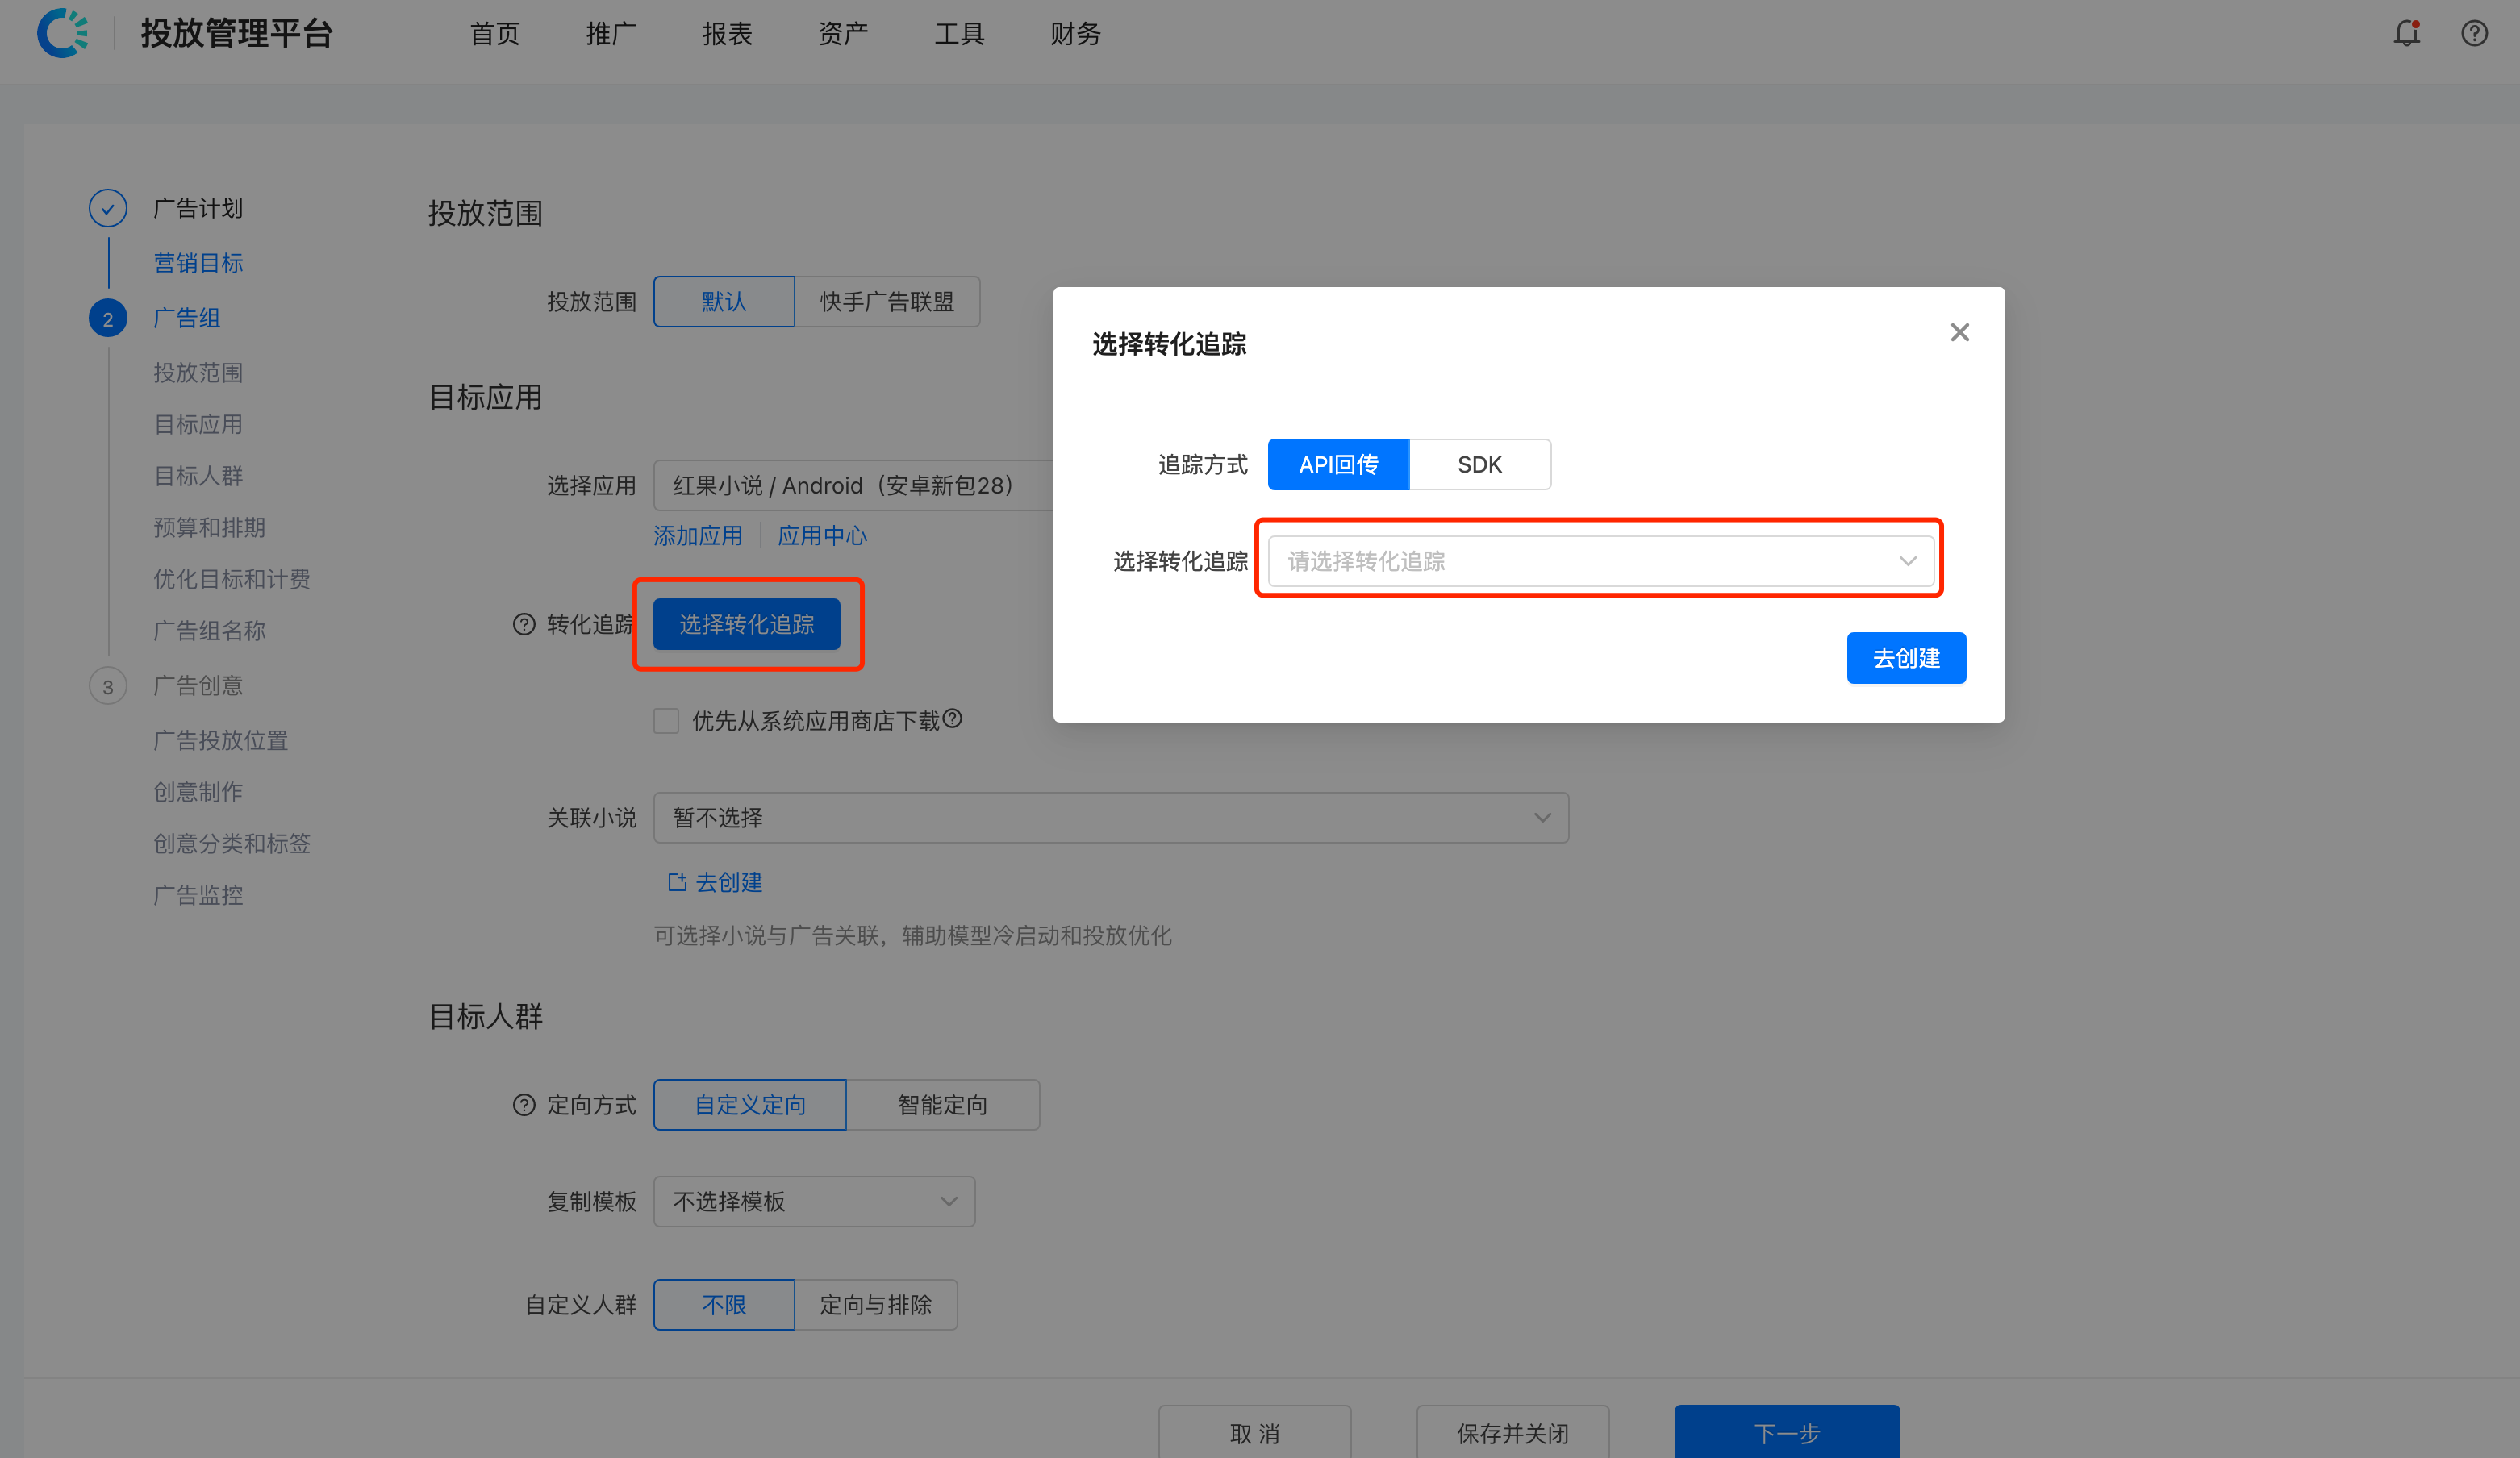
Task: Click step 3 circle for 广告创意
Action: (x=108, y=686)
